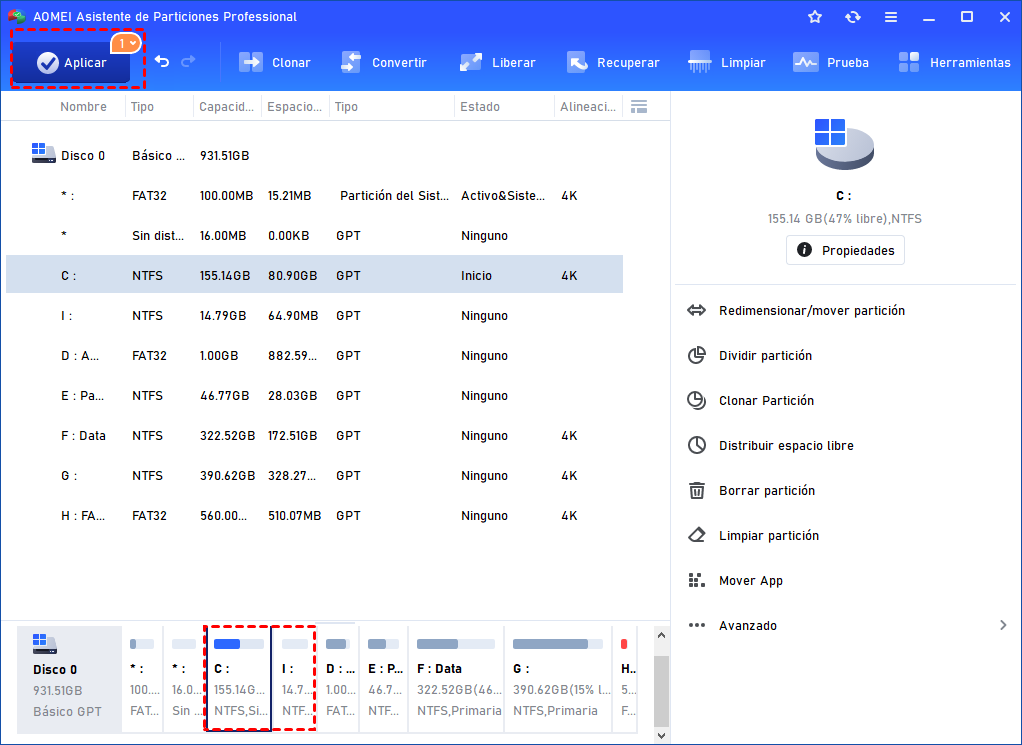Open the column settings list icon
The height and width of the screenshot is (745, 1022).
pyautogui.click(x=639, y=107)
